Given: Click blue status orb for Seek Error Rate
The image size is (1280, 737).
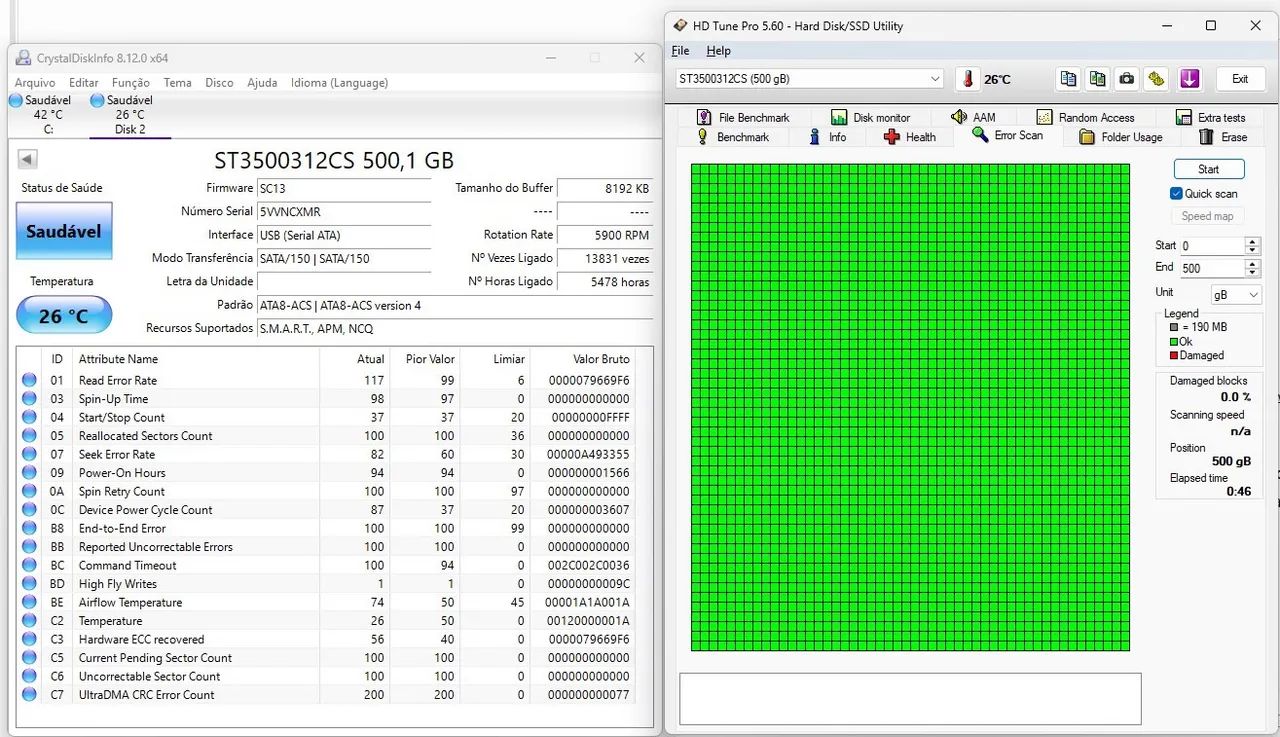Looking at the screenshot, I should [x=29, y=454].
